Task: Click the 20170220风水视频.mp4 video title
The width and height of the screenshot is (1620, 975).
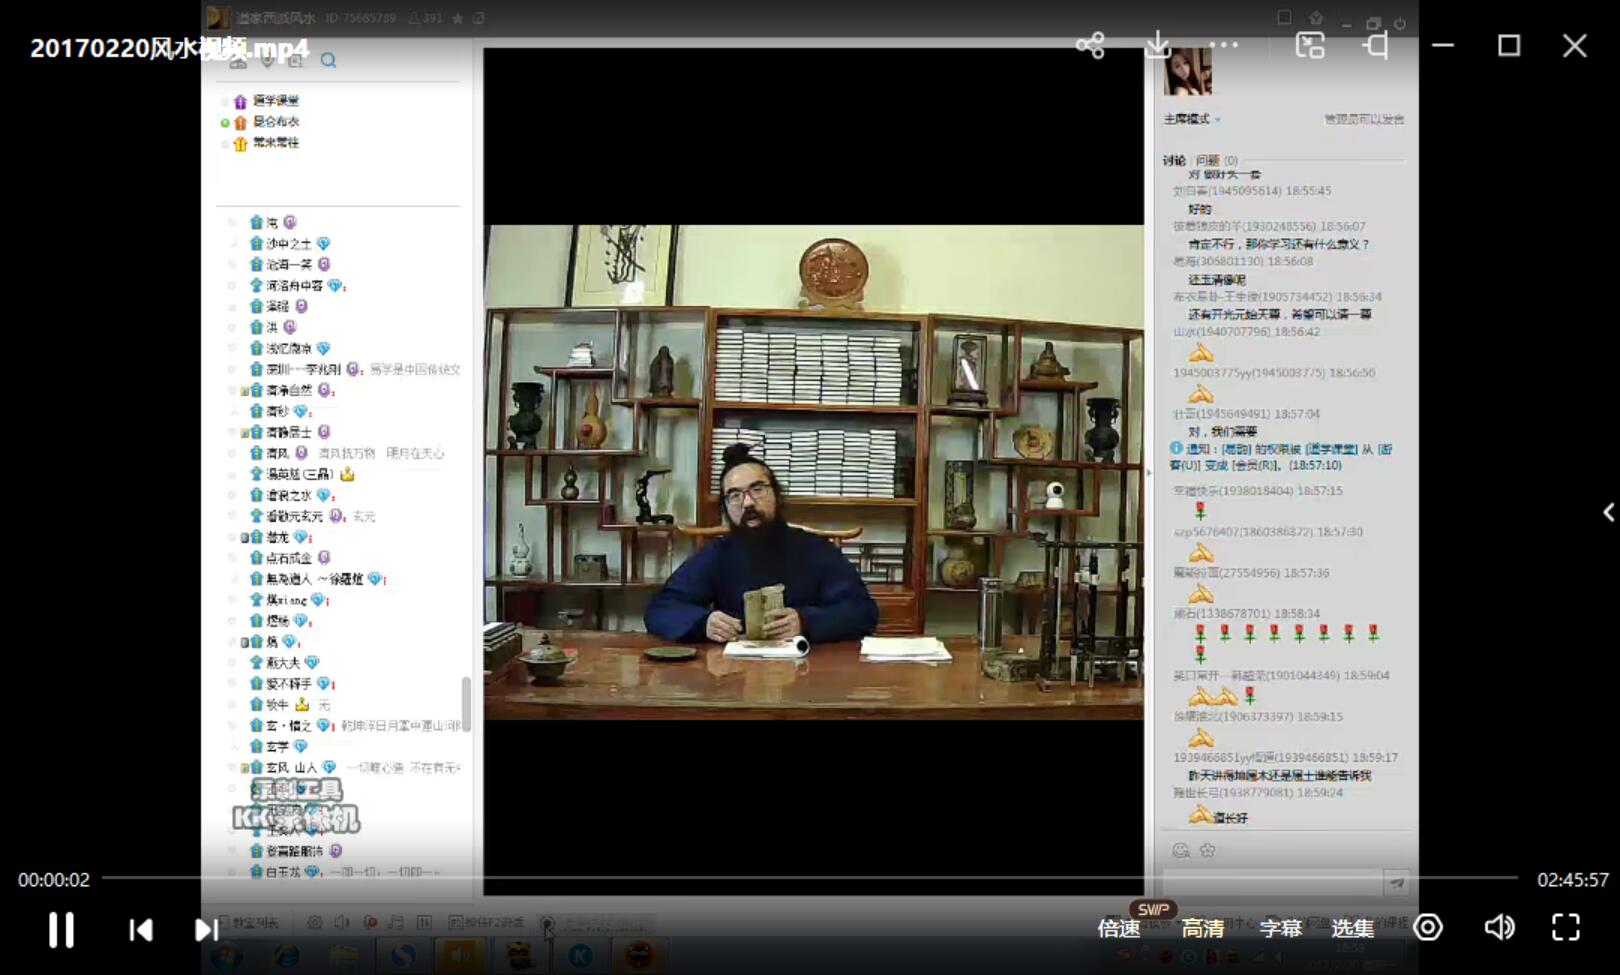Action: click(169, 49)
